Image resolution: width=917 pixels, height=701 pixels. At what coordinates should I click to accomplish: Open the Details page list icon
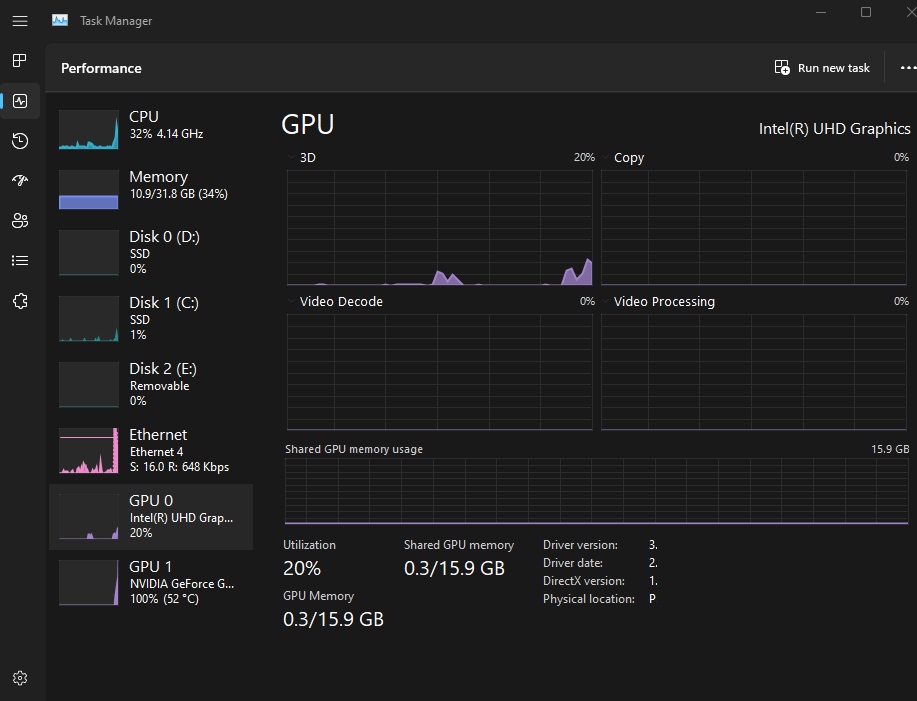coord(20,261)
